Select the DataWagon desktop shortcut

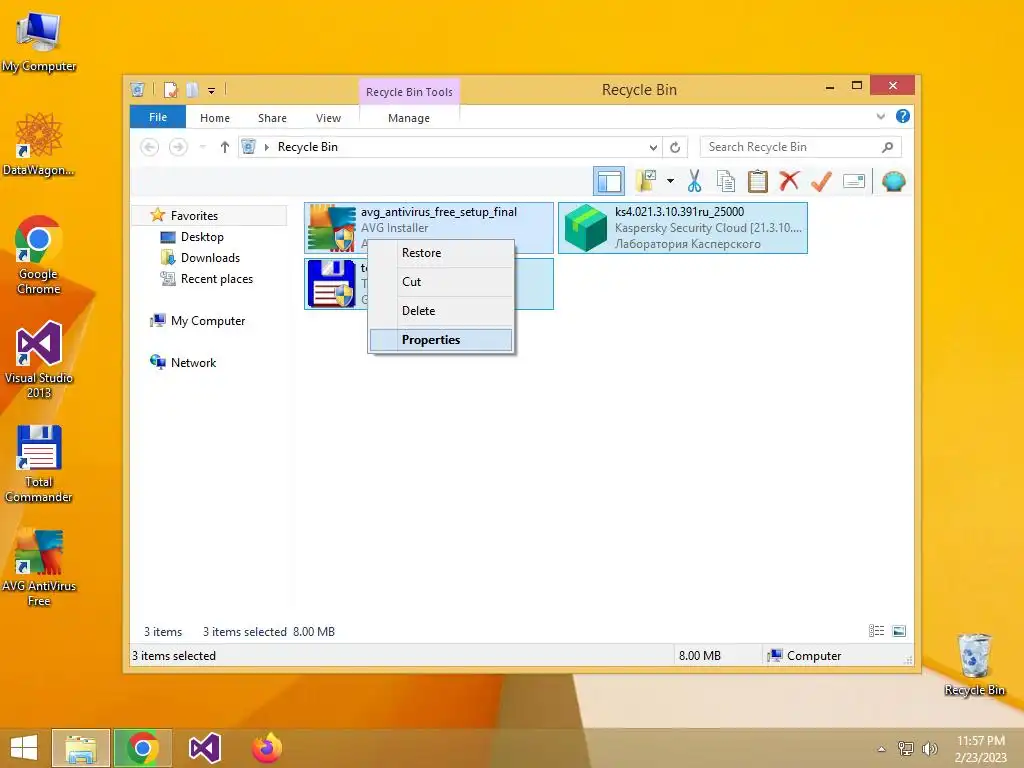38,144
